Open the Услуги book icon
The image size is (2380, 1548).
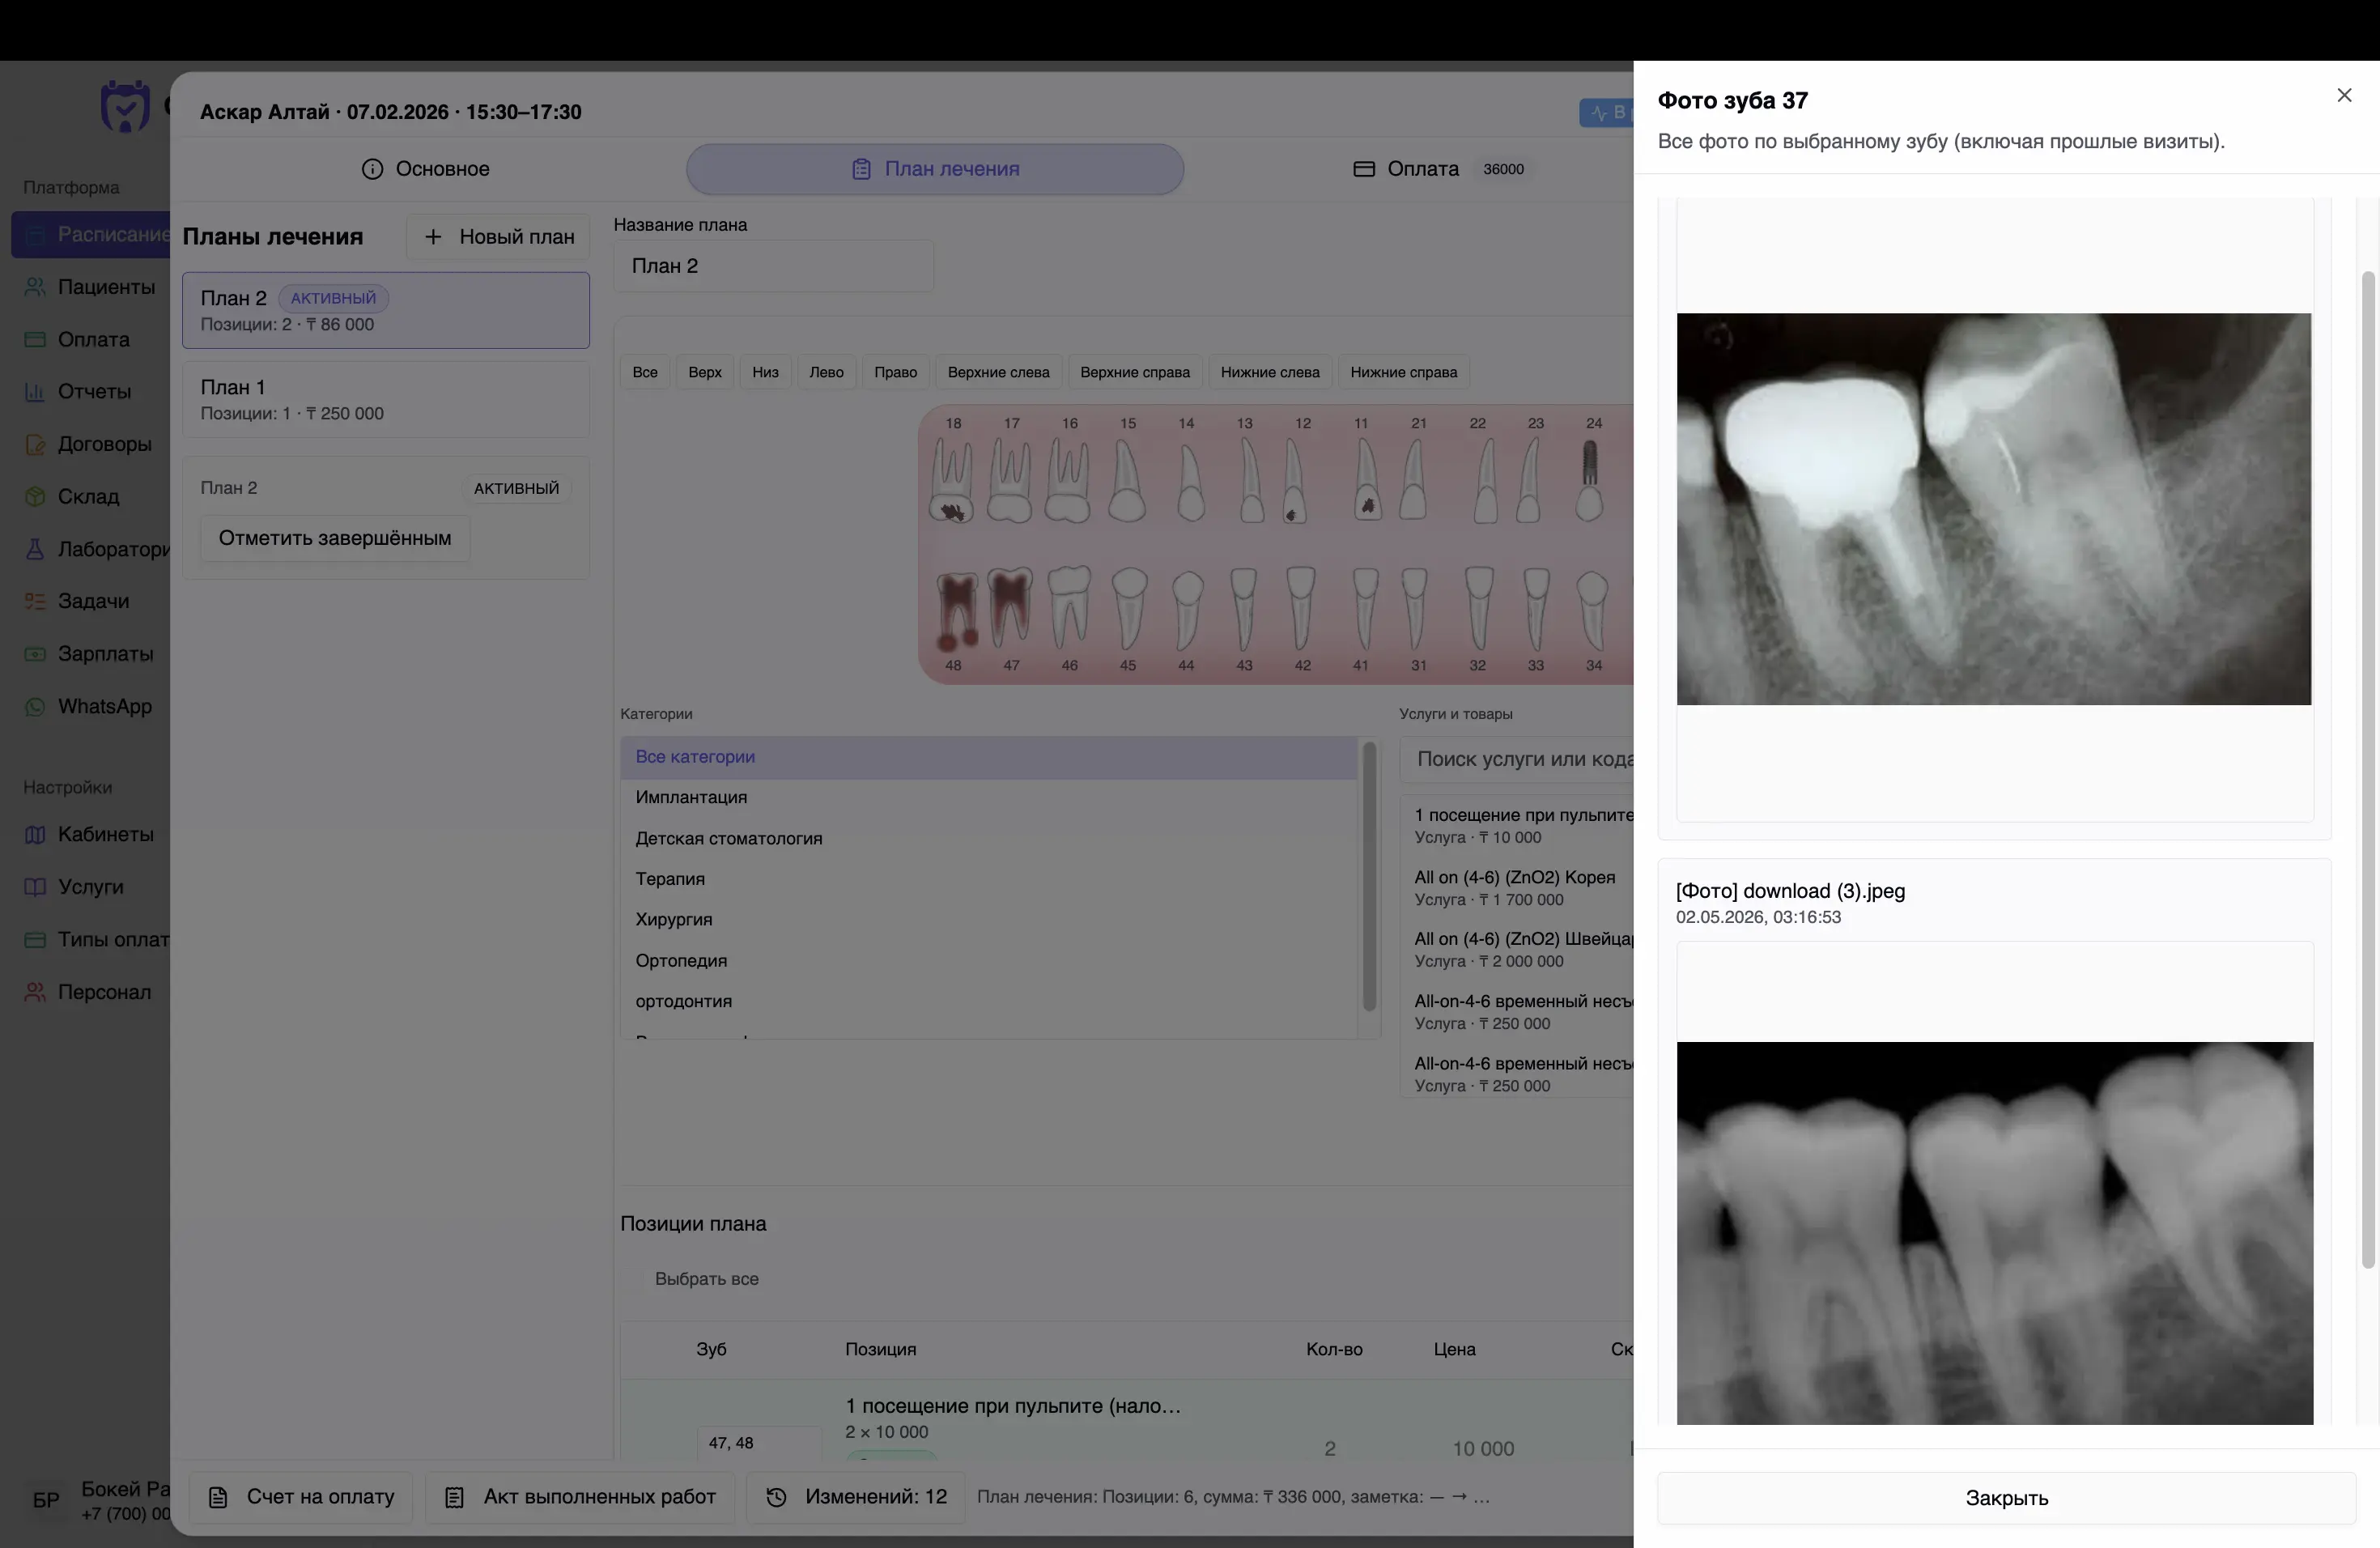(x=35, y=887)
